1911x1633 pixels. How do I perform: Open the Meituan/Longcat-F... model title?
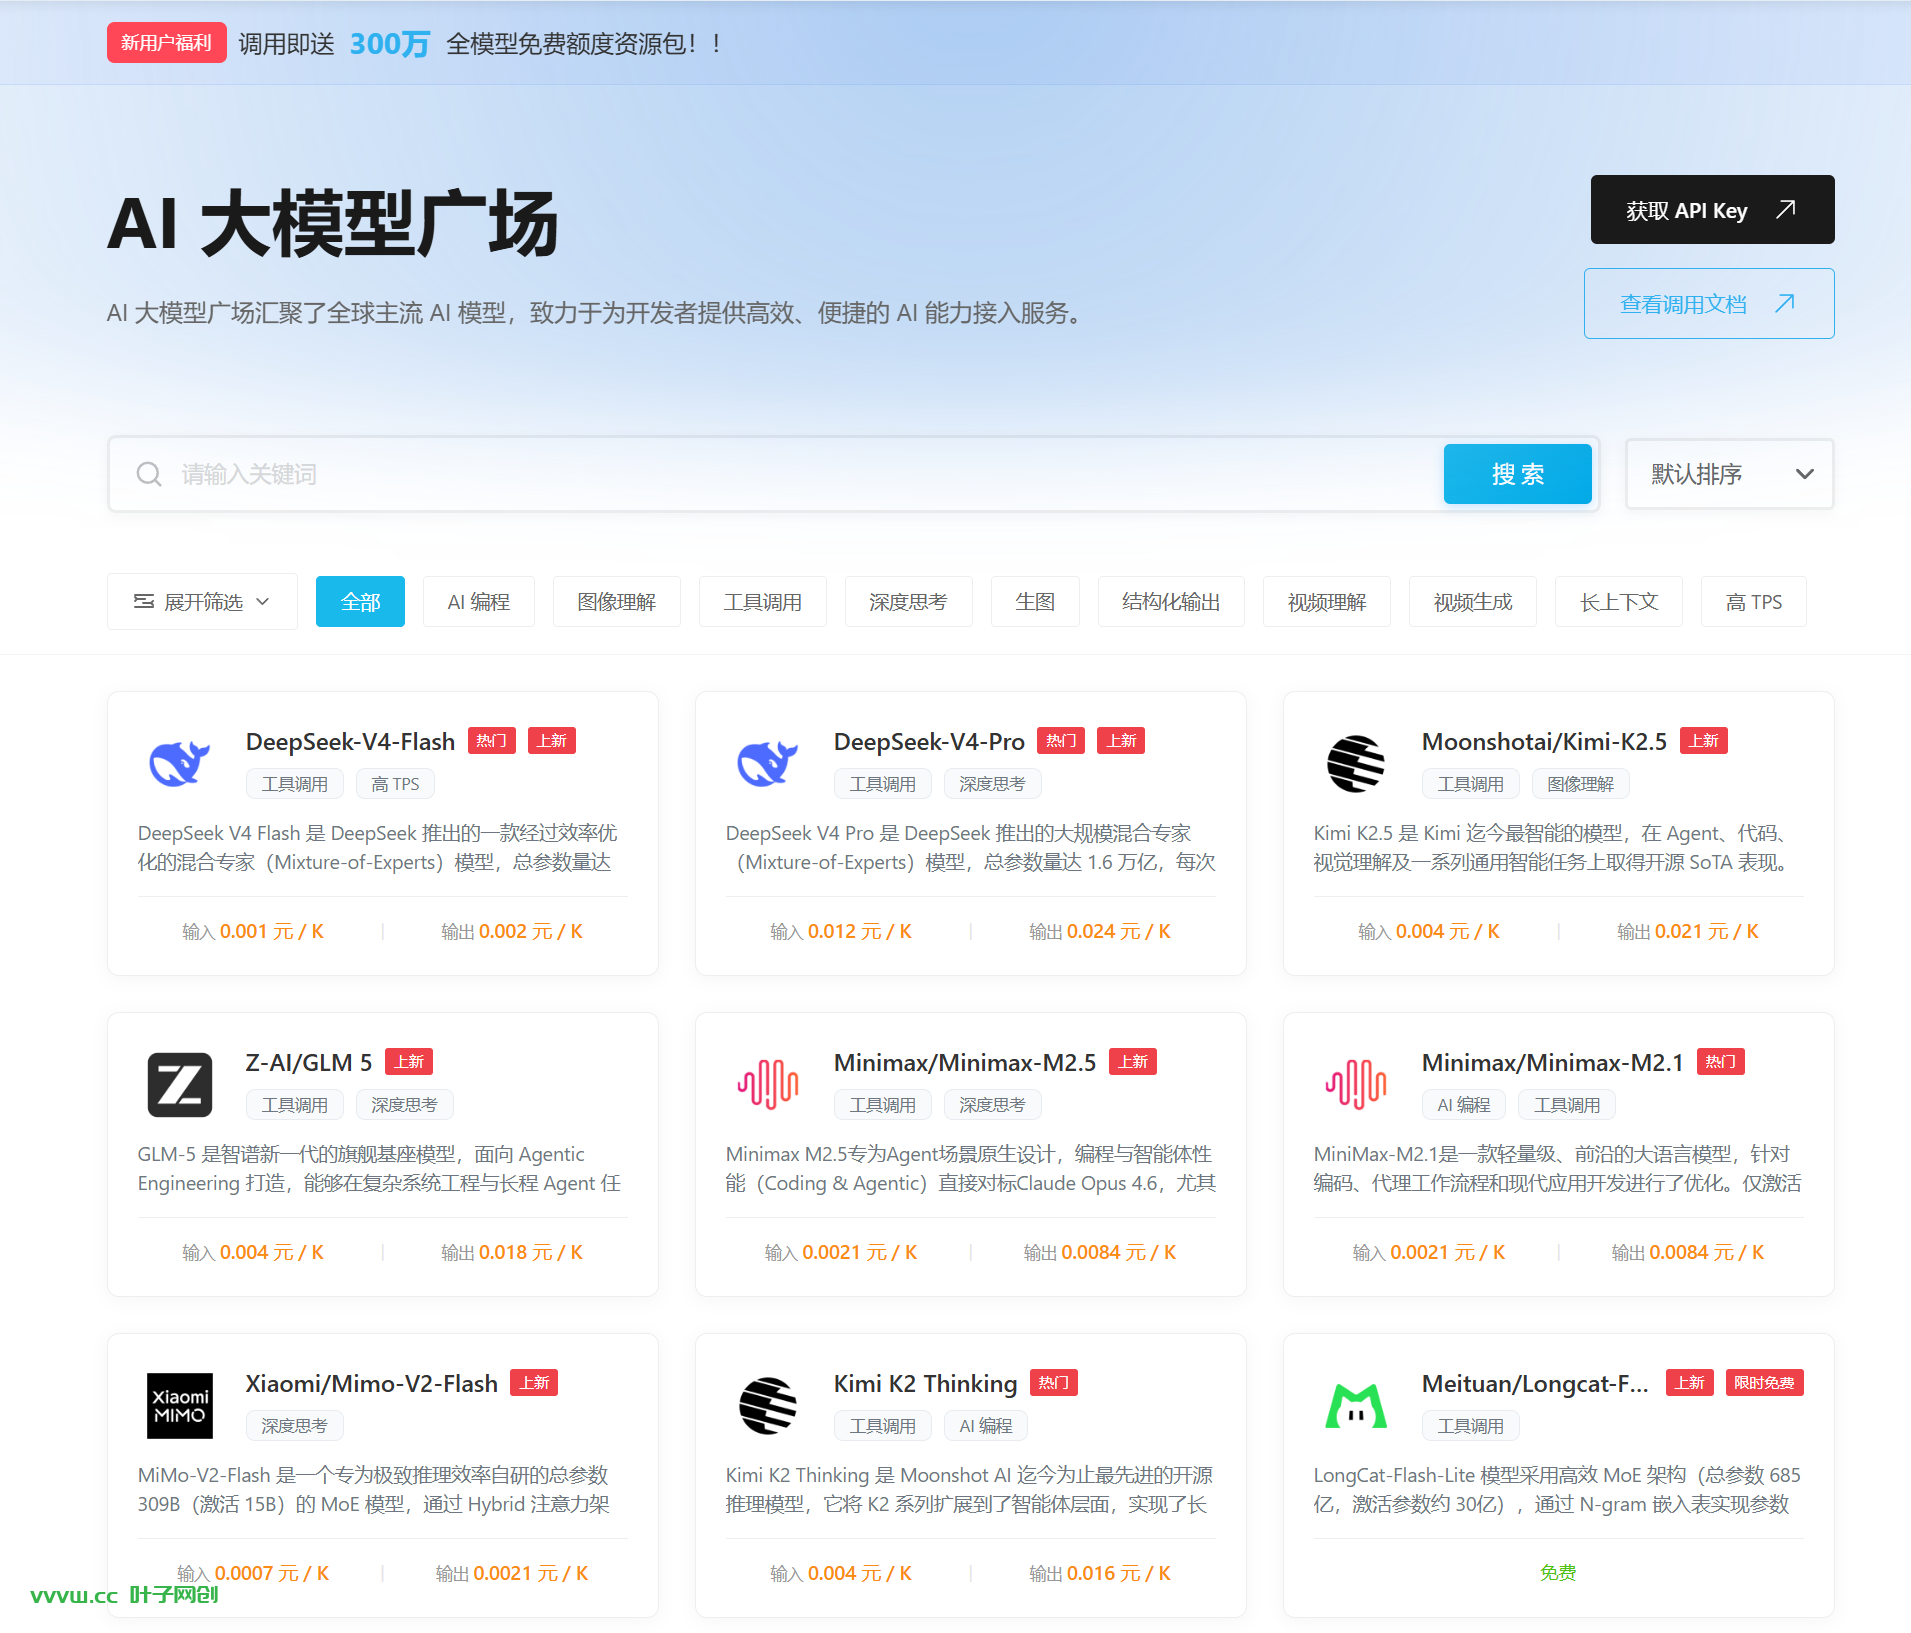pos(1535,1384)
